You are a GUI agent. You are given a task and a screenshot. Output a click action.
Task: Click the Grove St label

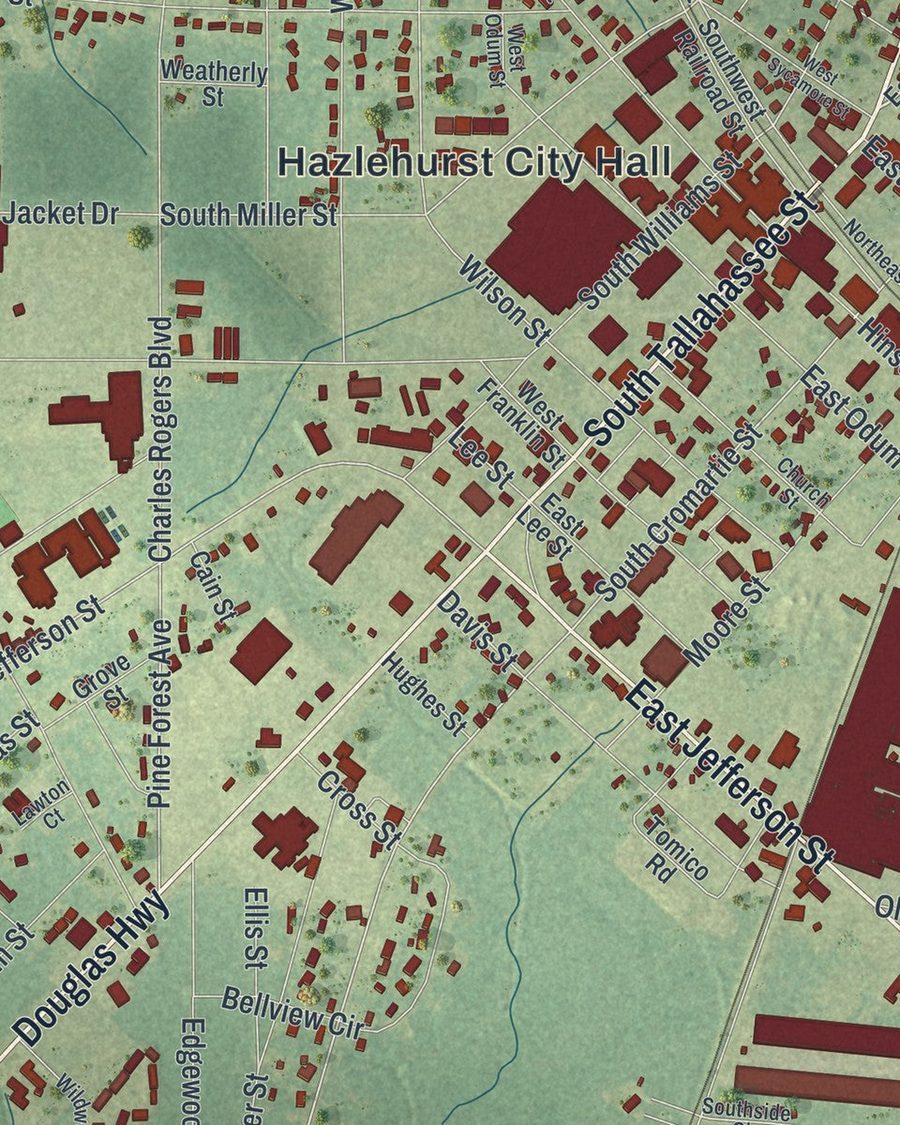104,681
